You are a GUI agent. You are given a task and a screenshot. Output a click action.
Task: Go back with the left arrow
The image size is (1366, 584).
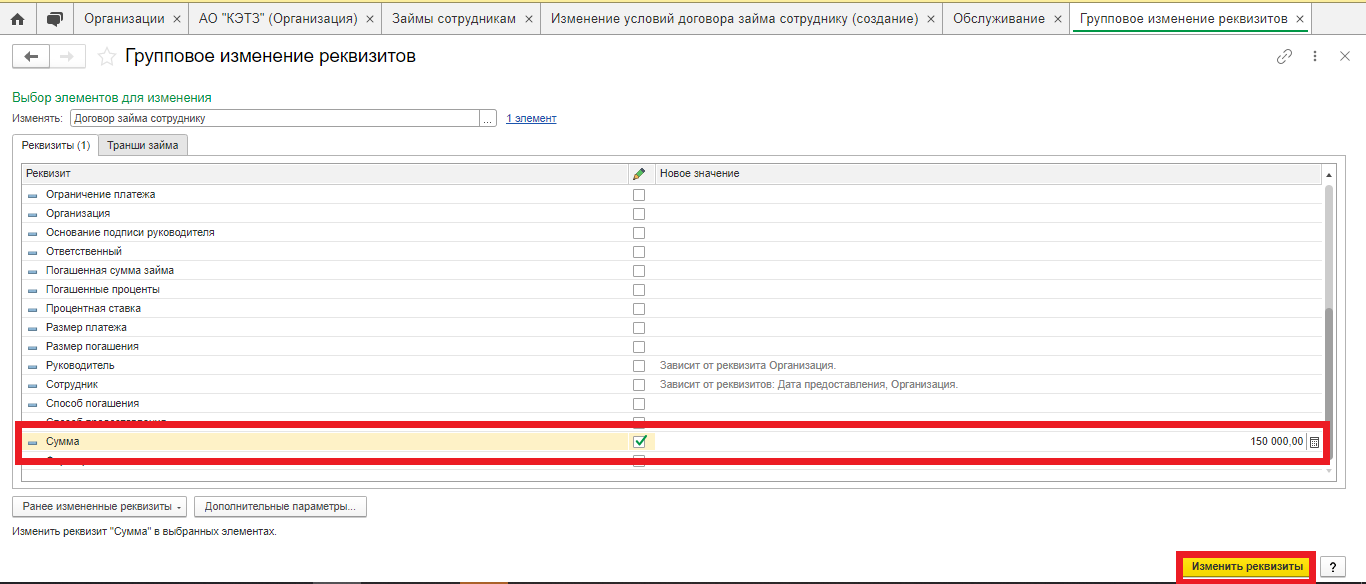pyautogui.click(x=29, y=57)
